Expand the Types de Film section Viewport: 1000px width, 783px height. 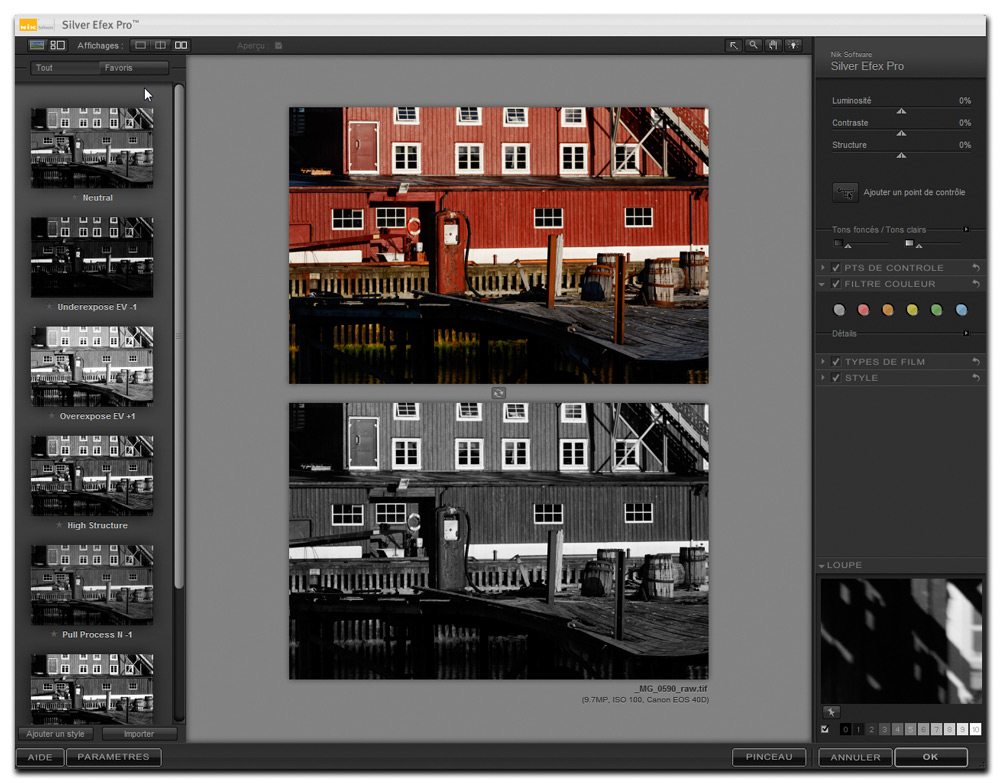click(823, 362)
